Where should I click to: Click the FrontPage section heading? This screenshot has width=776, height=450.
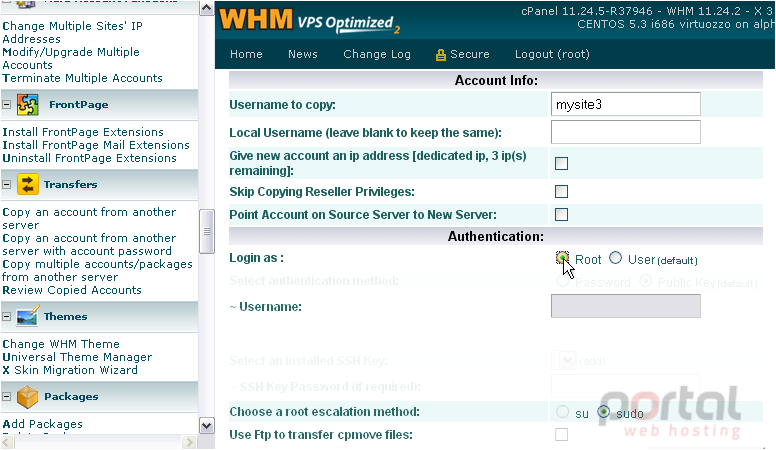point(78,104)
